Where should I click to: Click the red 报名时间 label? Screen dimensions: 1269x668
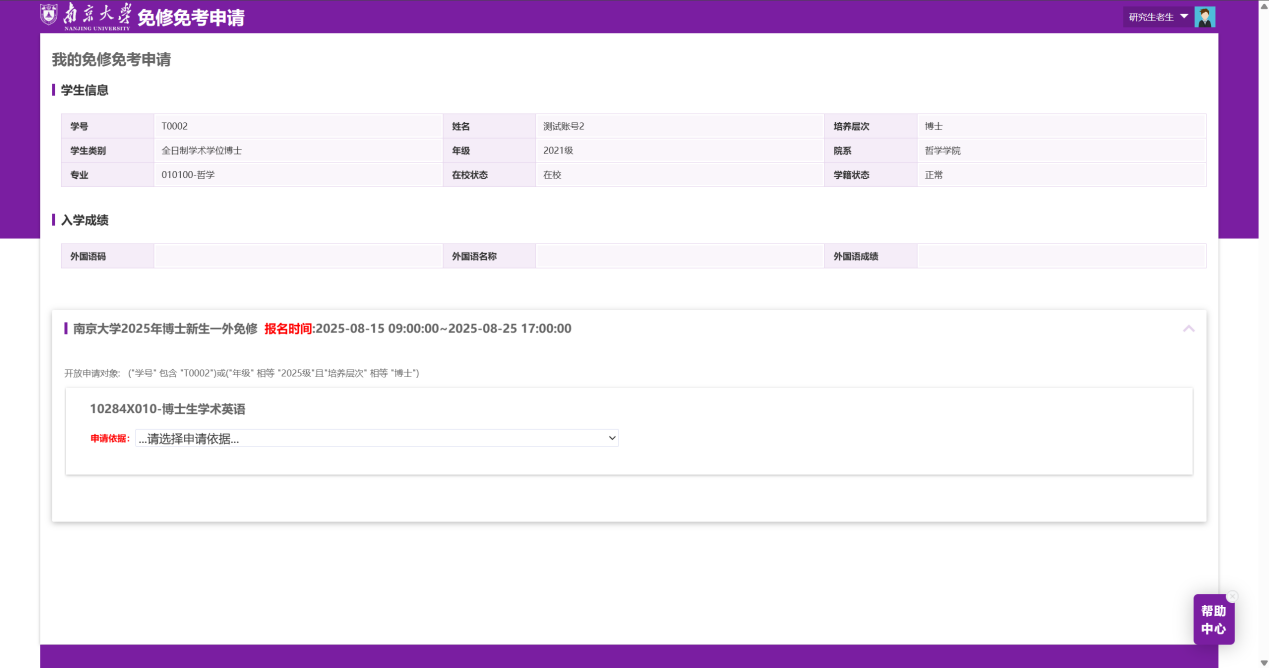(288, 329)
